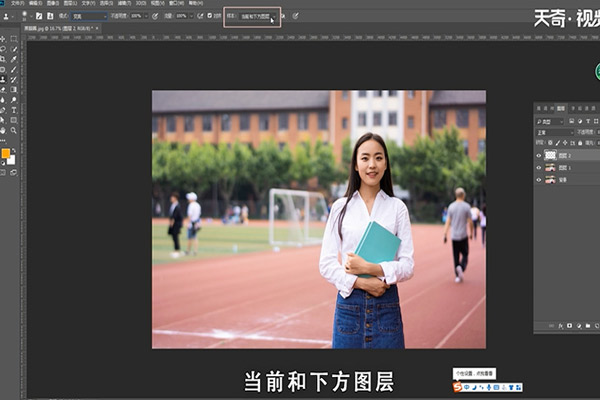This screenshot has width=600, height=400.
Task: Open the File menu
Action: click(x=18, y=3)
